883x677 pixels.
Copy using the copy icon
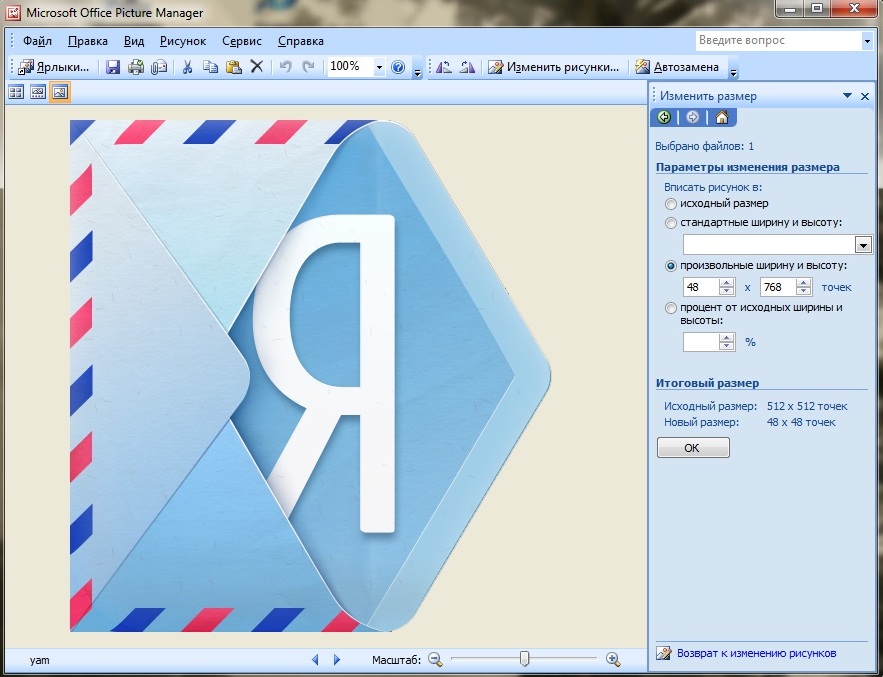[211, 67]
